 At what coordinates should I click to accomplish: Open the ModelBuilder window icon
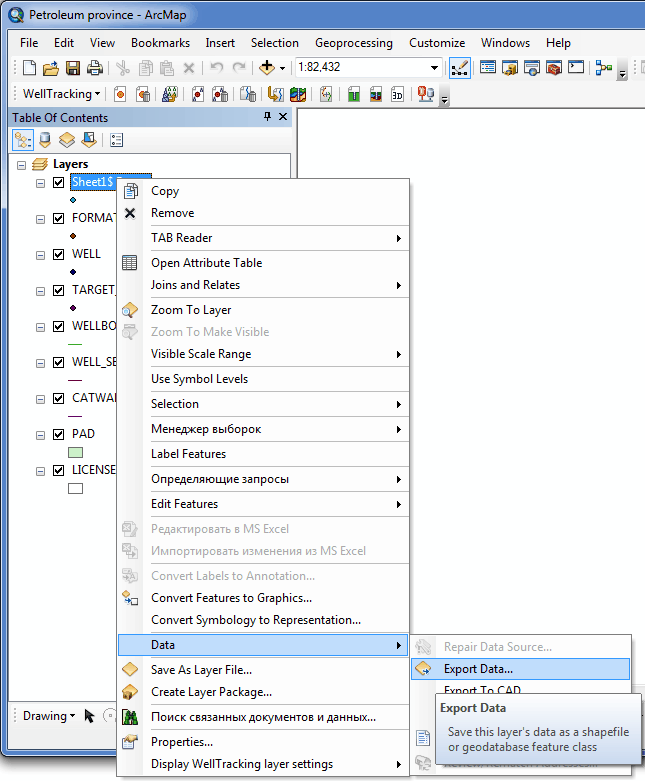pos(603,67)
